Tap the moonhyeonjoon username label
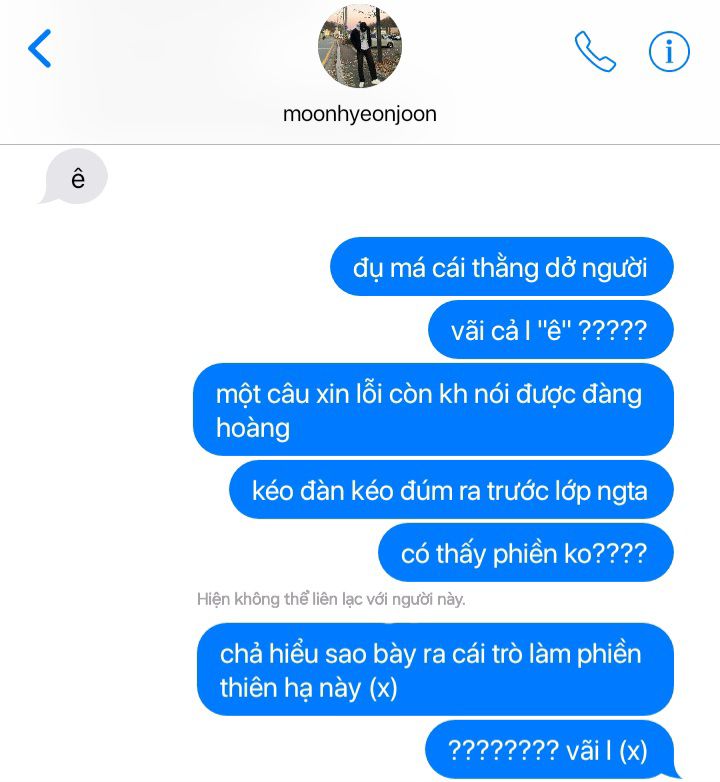The image size is (720, 782). [360, 114]
